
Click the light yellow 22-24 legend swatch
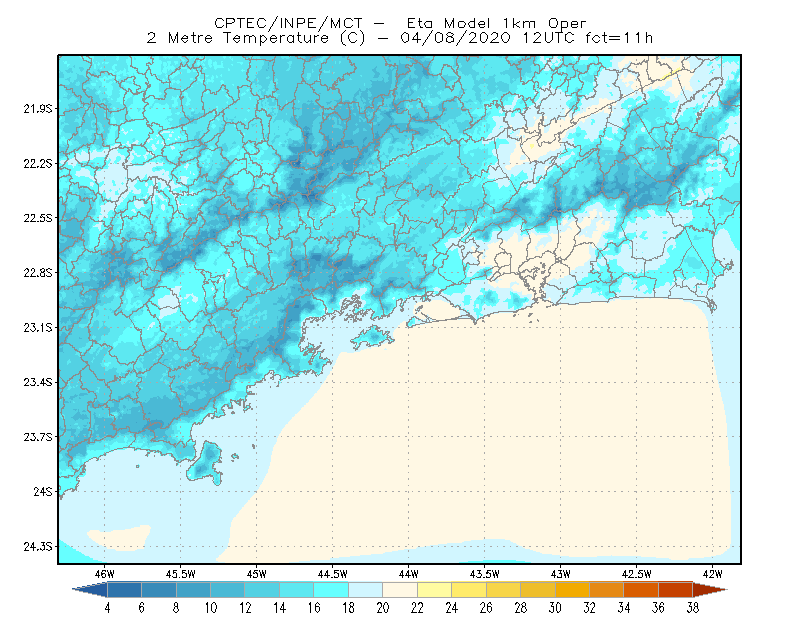click(x=435, y=590)
